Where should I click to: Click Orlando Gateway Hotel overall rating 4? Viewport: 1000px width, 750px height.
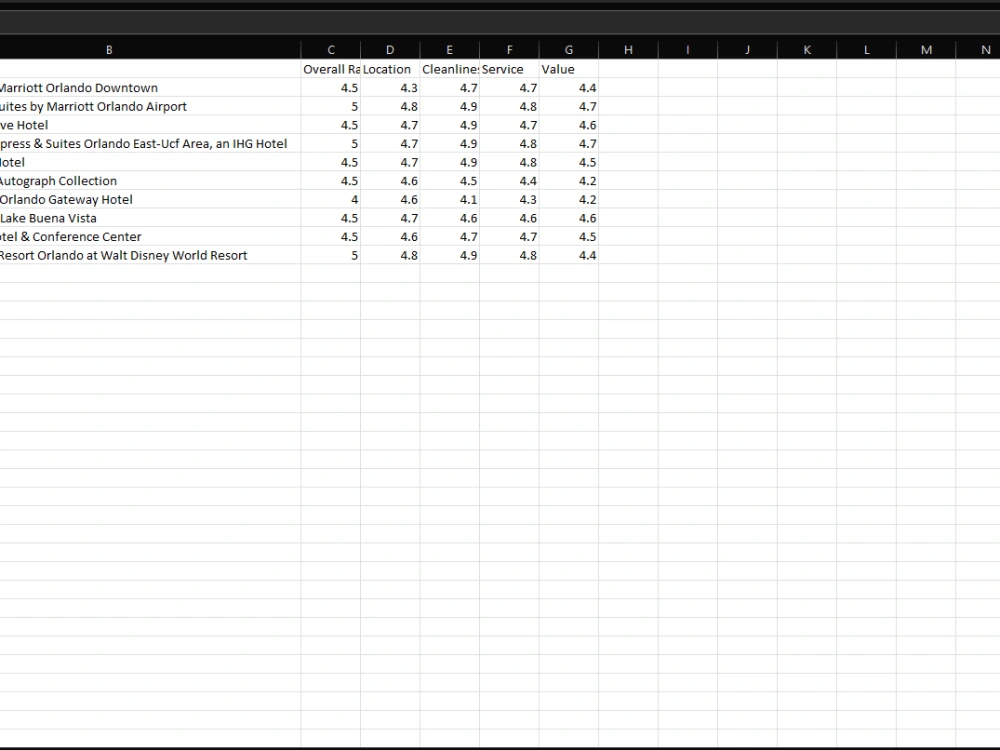pyautogui.click(x=330, y=199)
